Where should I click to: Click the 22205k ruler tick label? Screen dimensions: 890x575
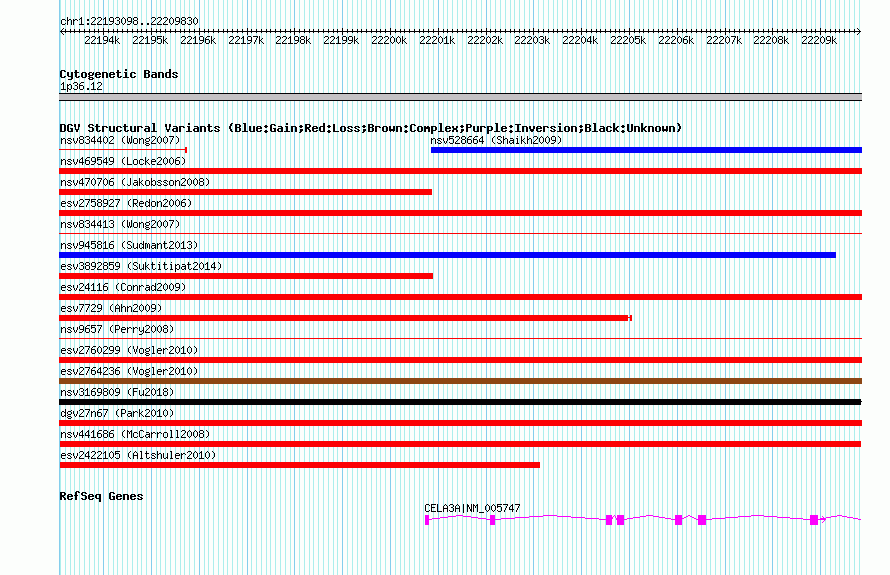[628, 40]
